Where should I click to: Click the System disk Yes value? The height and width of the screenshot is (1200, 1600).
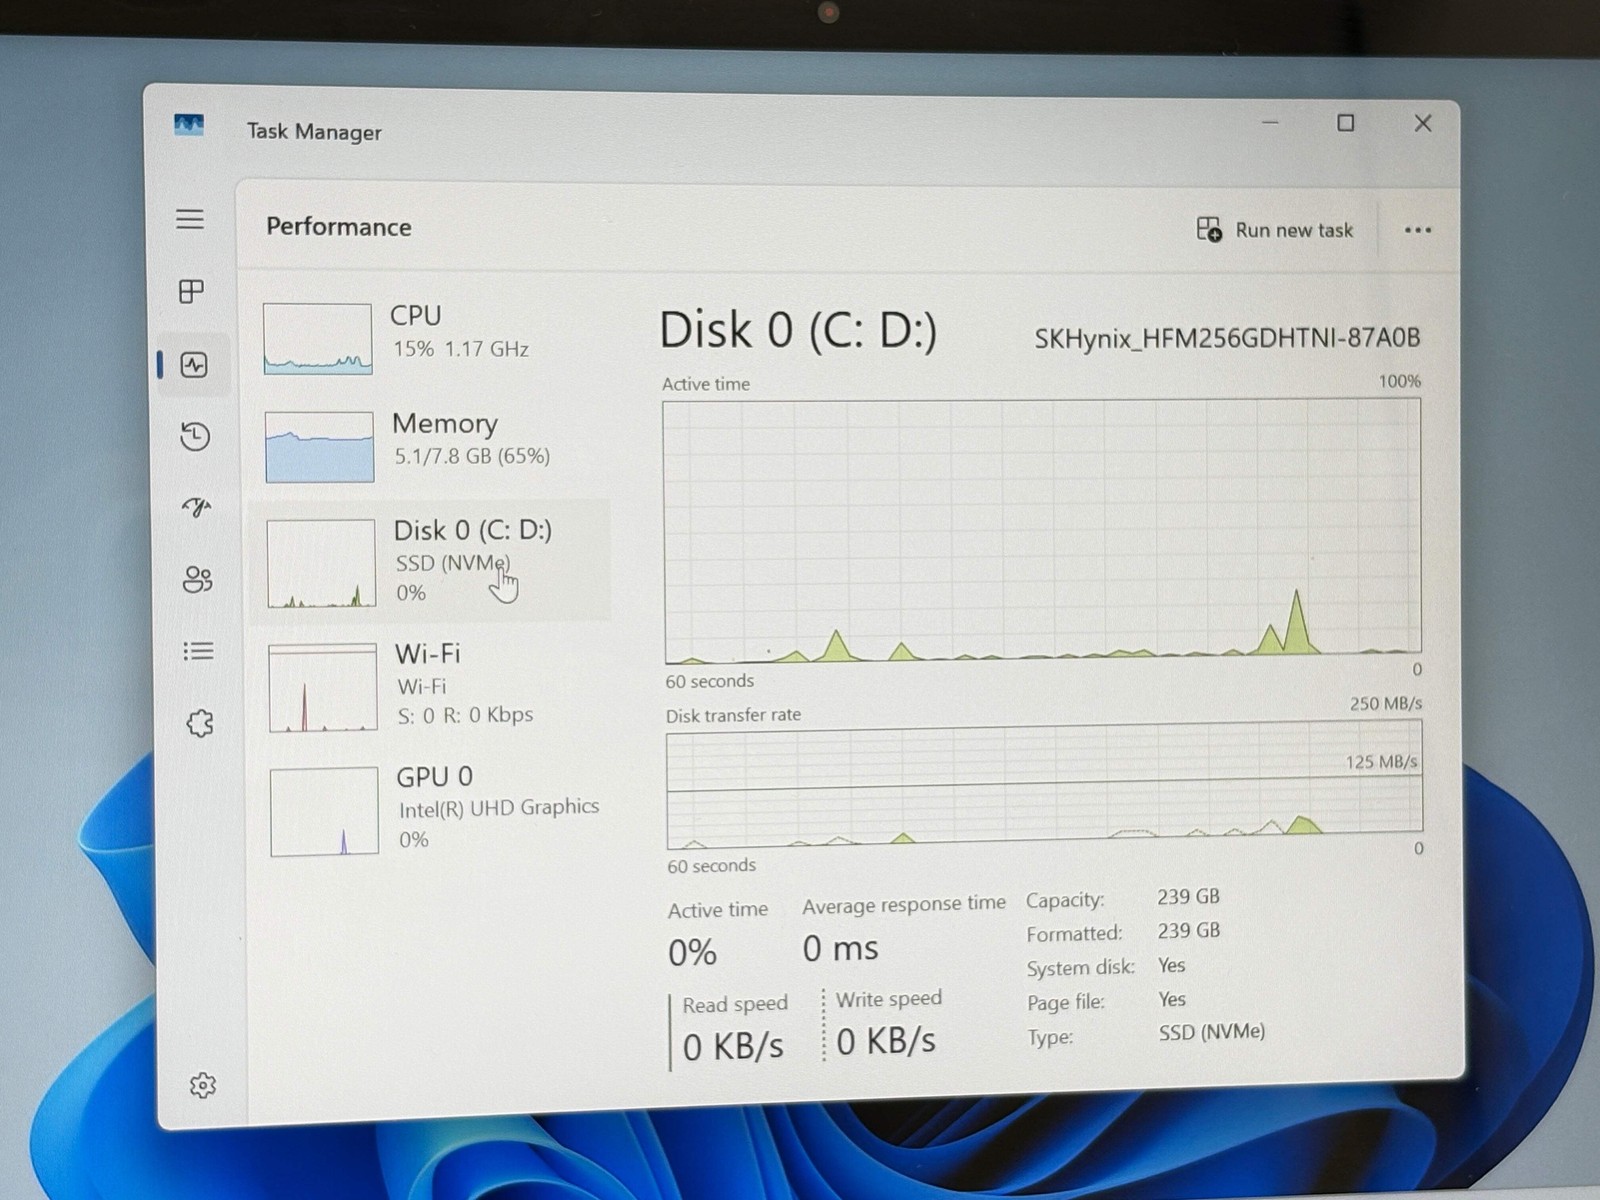click(x=1171, y=965)
